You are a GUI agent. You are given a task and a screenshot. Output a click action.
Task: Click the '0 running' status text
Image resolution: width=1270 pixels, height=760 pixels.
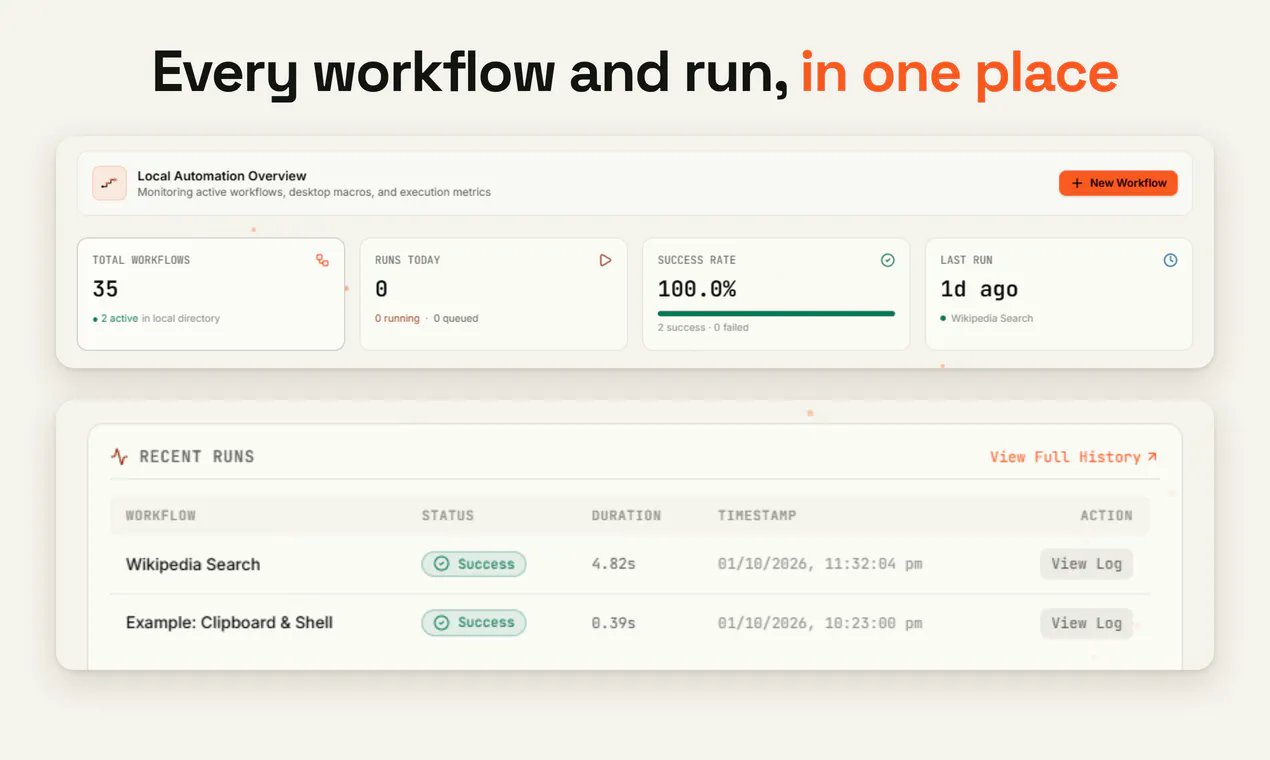pos(397,318)
